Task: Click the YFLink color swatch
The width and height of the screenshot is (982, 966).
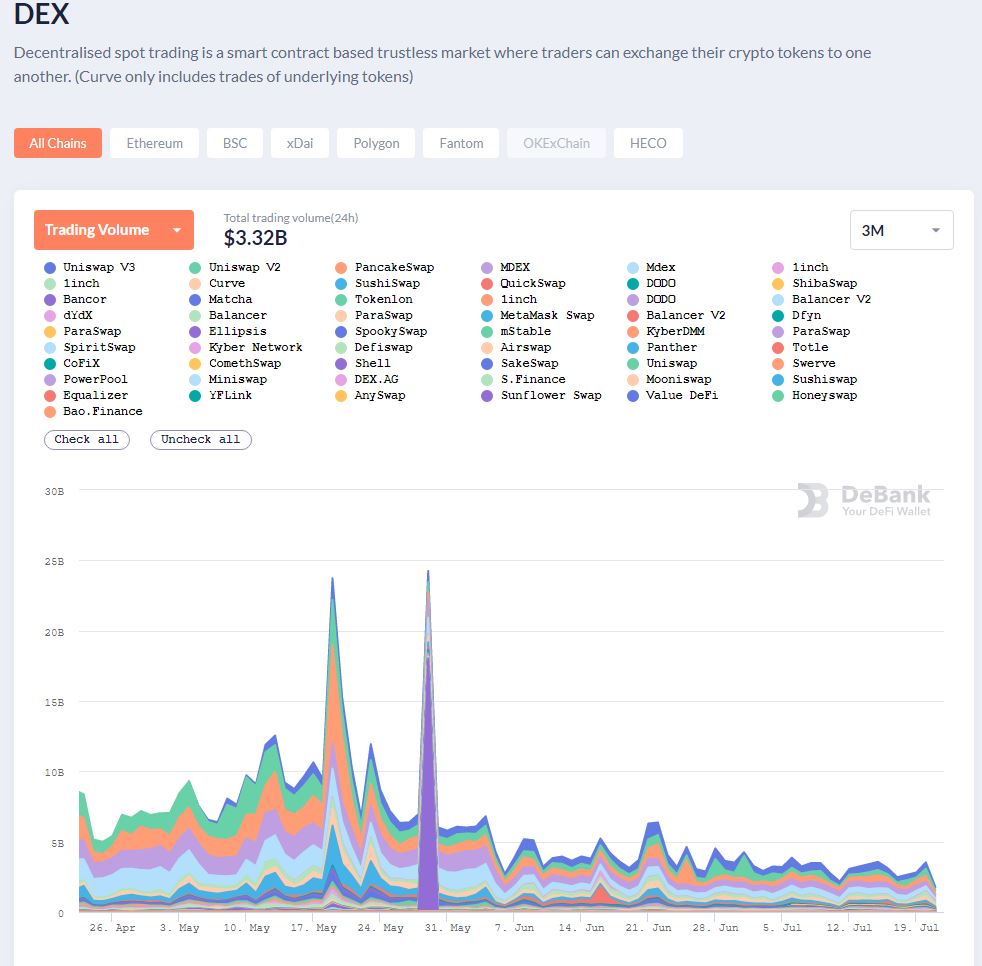Action: [x=195, y=396]
